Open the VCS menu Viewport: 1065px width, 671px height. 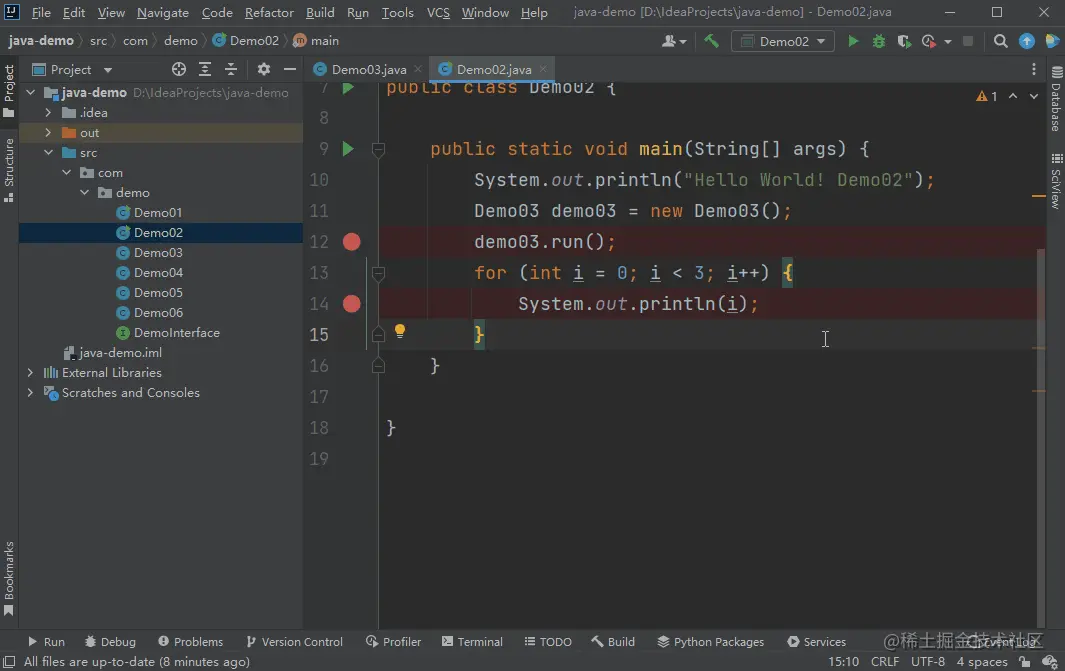tap(438, 12)
